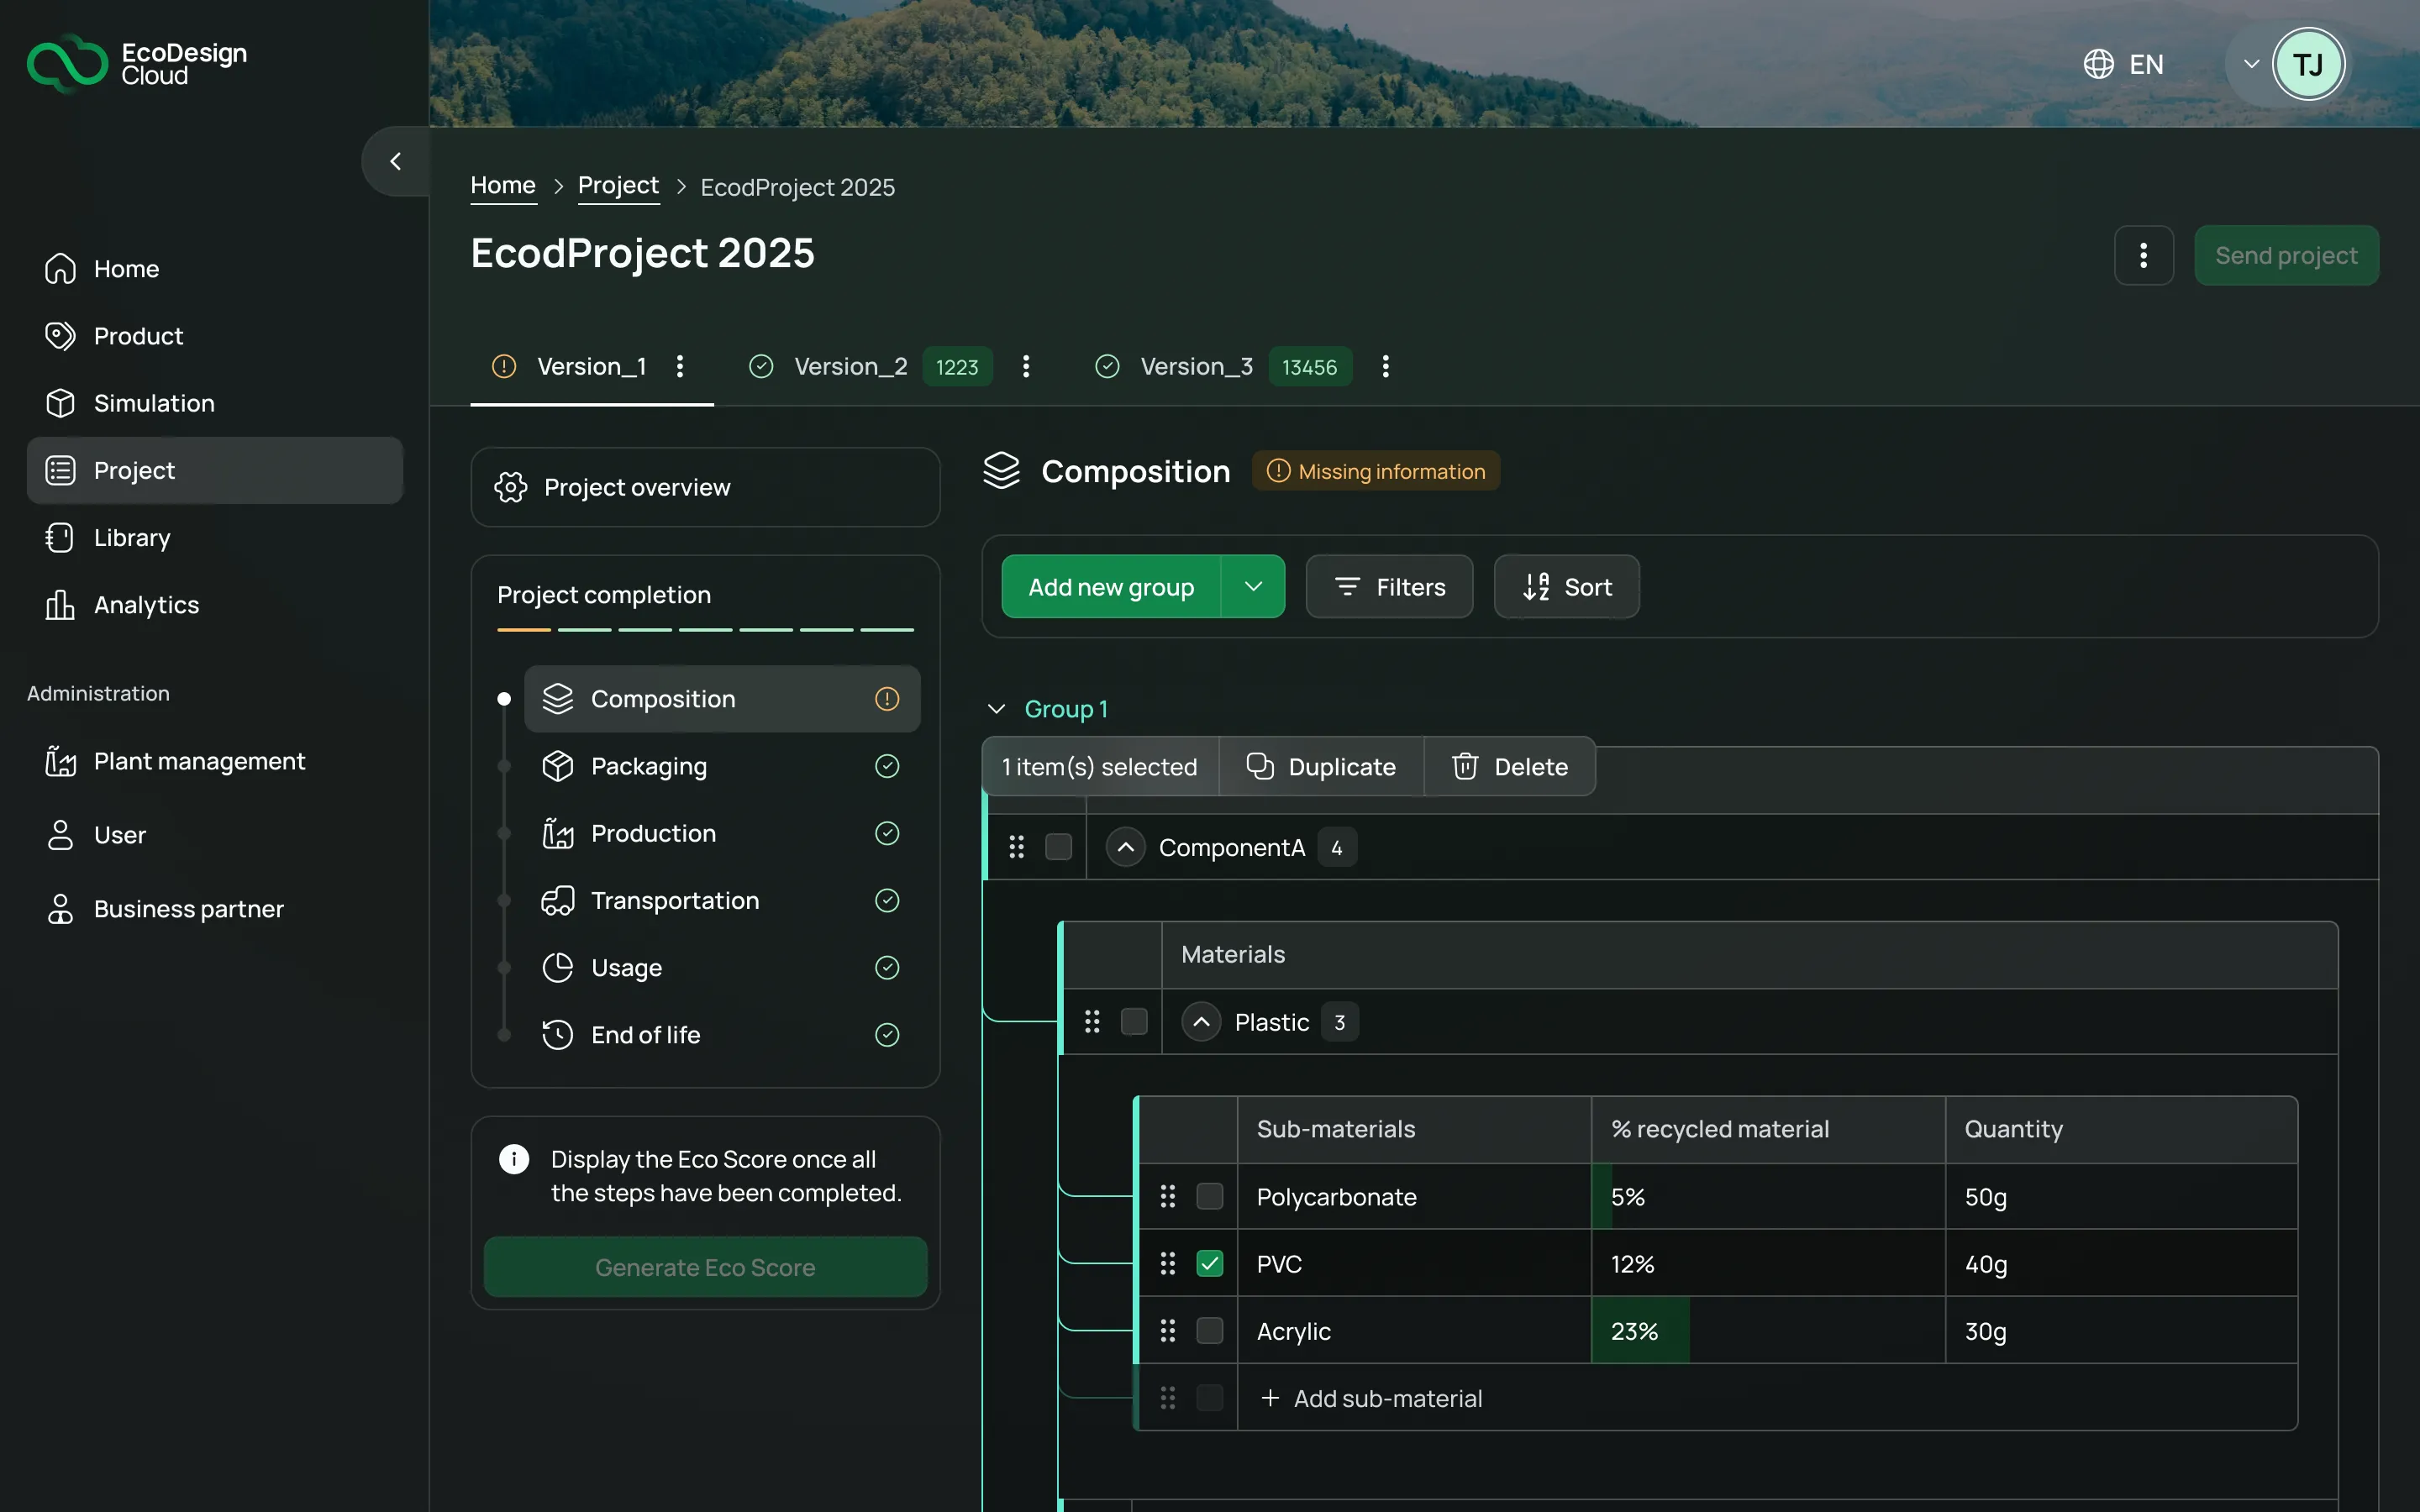This screenshot has width=2420, height=1512.
Task: Open the project three-dot options menu
Action: 2143,255
